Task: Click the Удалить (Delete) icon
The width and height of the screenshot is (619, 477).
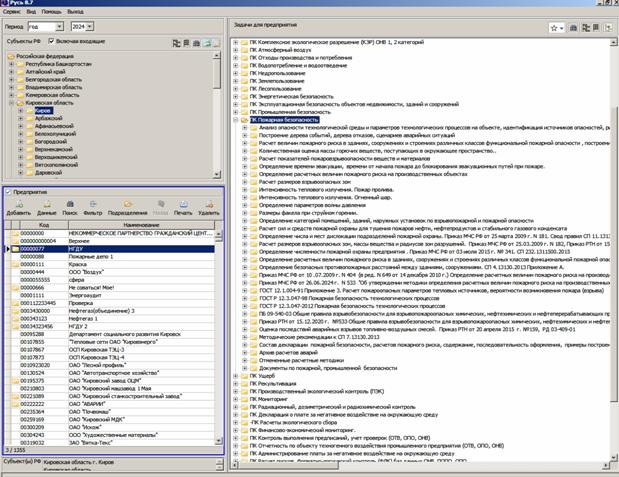Action: click(x=208, y=204)
